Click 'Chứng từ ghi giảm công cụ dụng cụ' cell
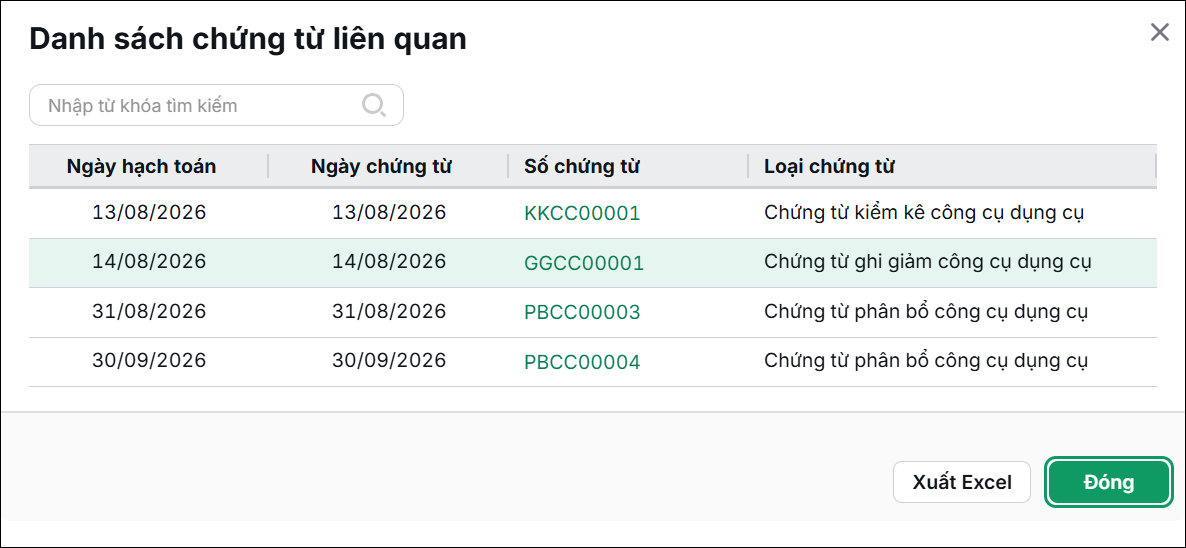Image resolution: width=1186 pixels, height=548 pixels. tap(928, 262)
